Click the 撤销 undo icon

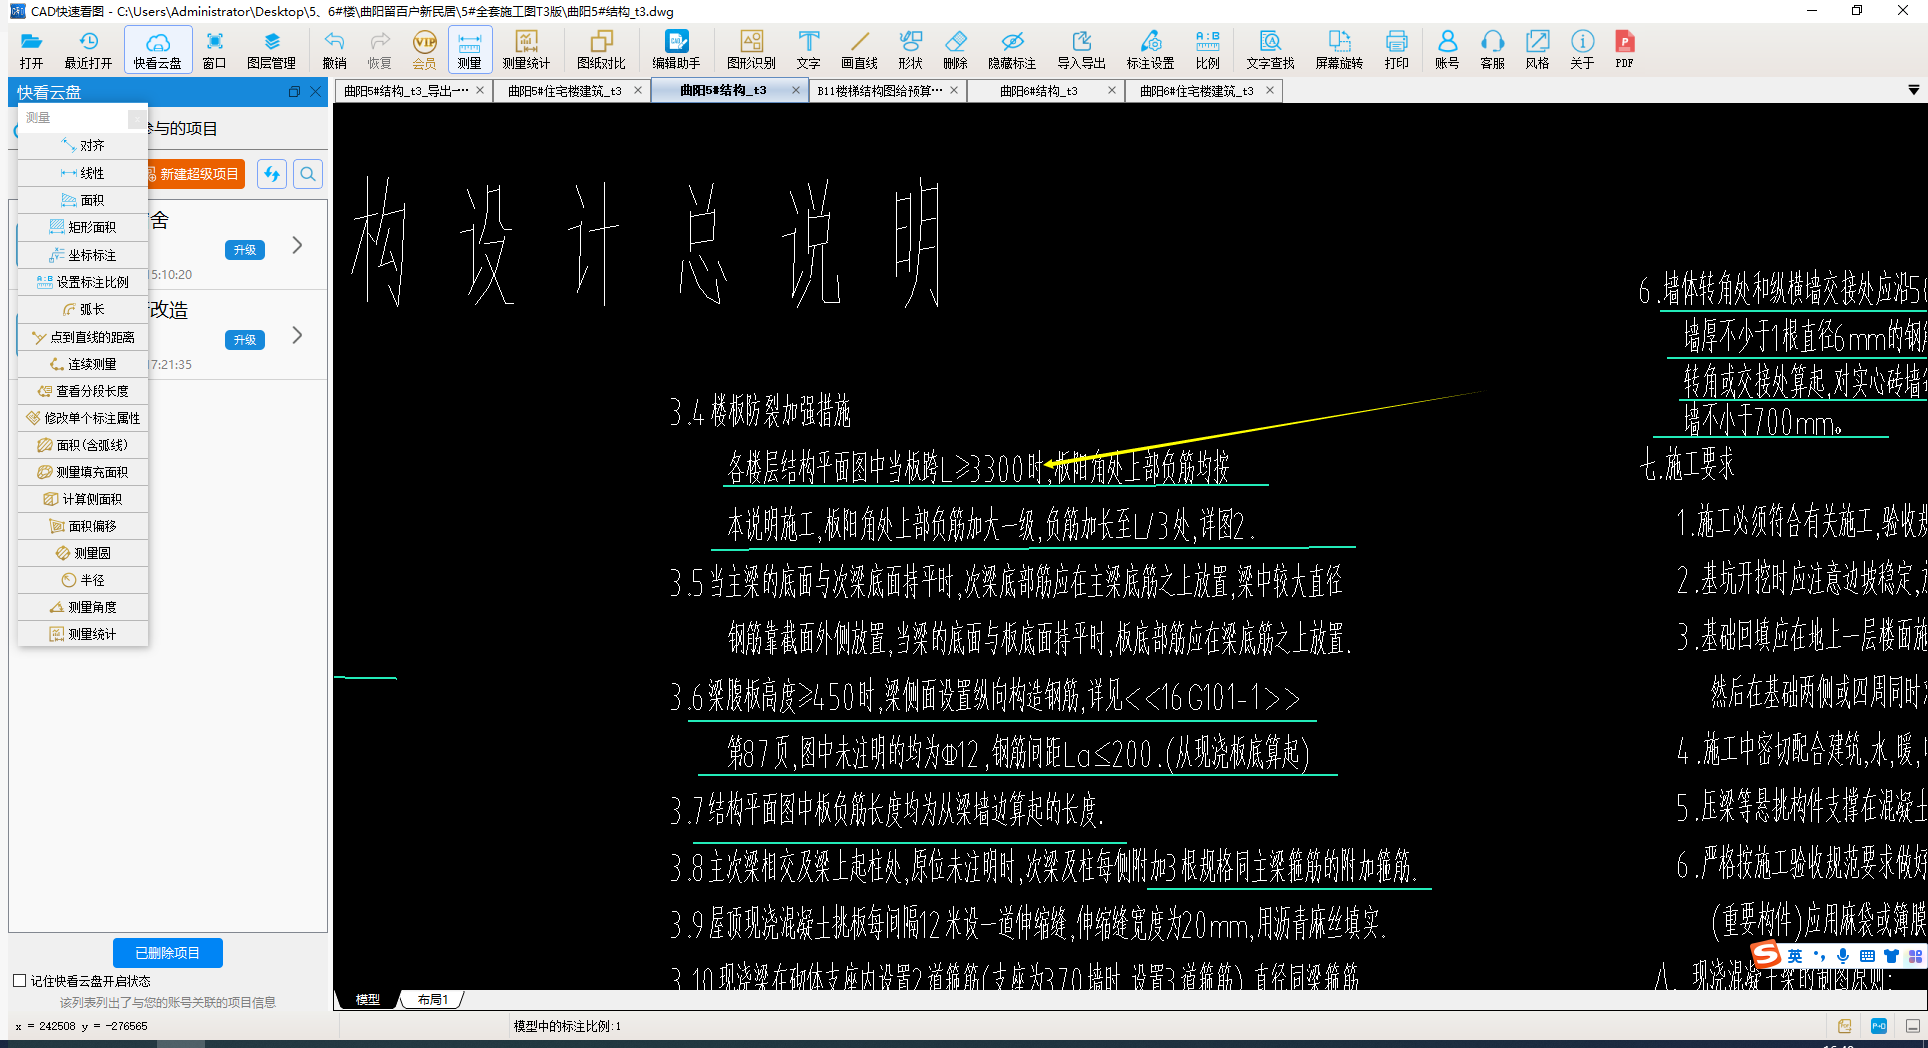pyautogui.click(x=334, y=49)
